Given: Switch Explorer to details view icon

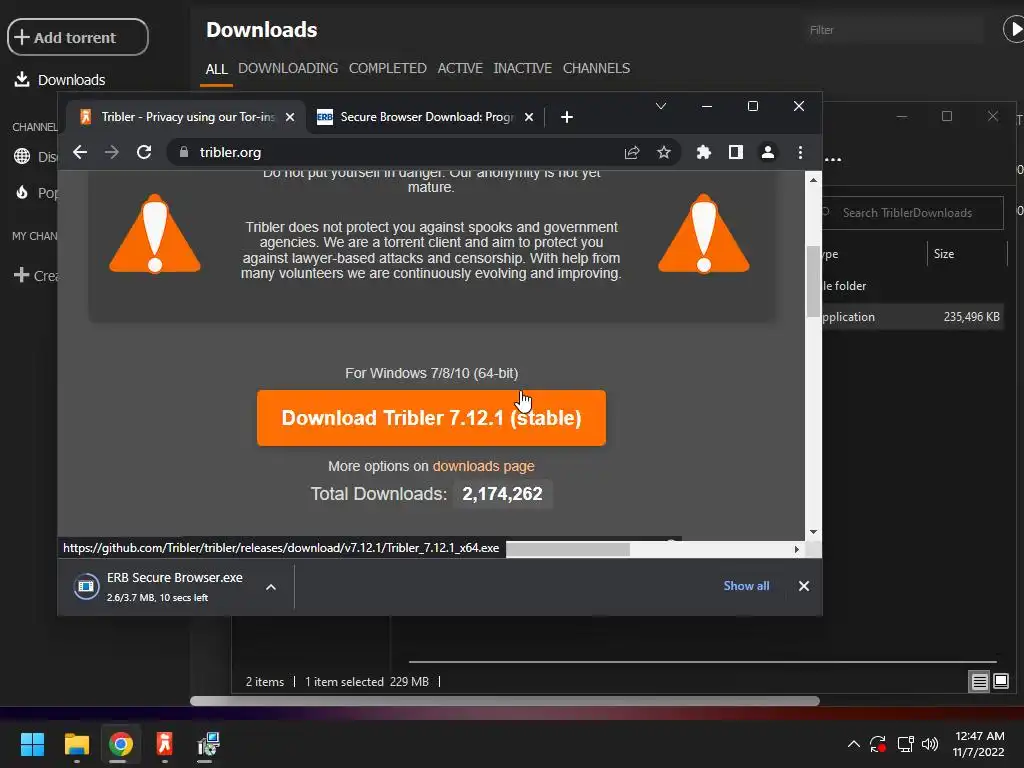Looking at the screenshot, I should [980, 682].
